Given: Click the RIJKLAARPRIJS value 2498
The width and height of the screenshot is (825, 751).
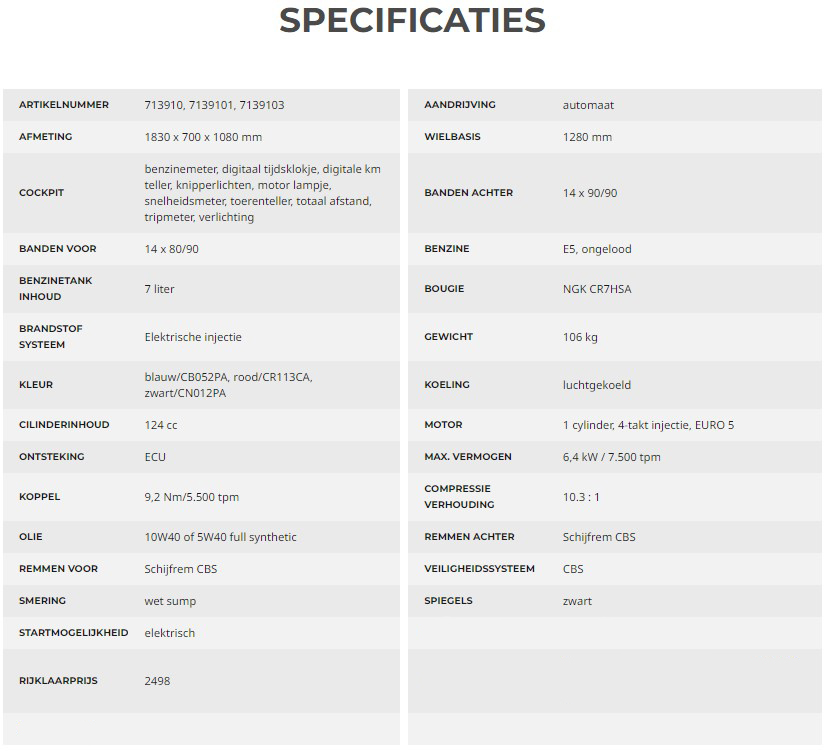Looking at the screenshot, I should [157, 681].
